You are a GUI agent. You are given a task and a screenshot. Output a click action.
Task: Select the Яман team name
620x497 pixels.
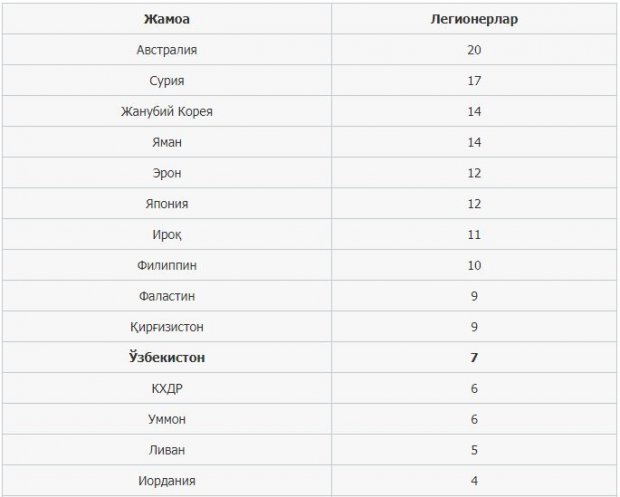pyautogui.click(x=167, y=142)
